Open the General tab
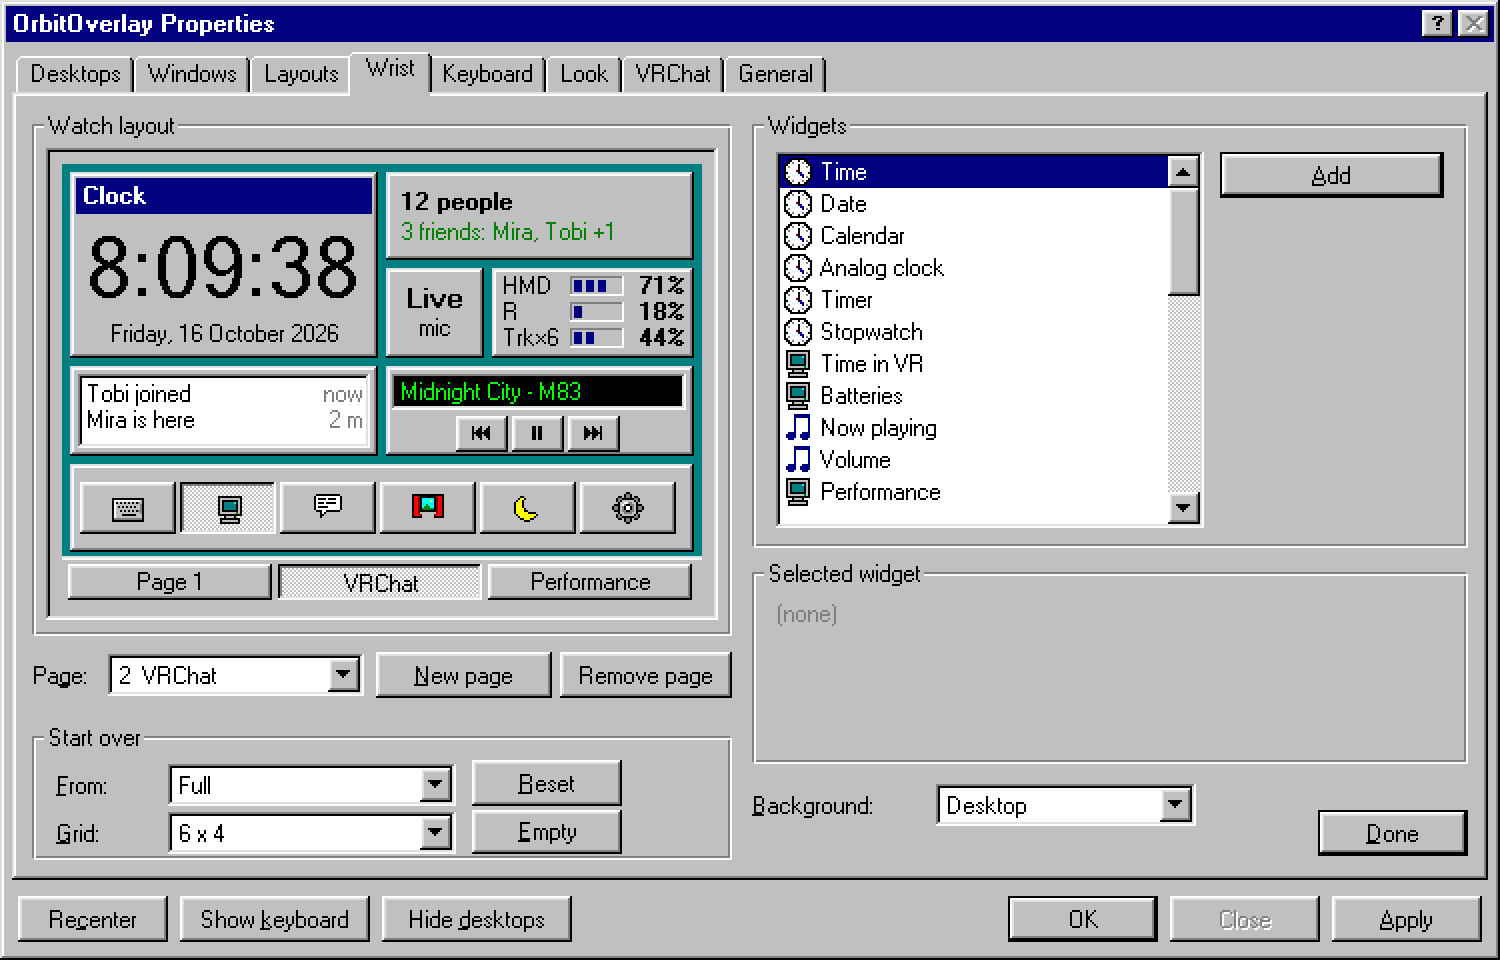This screenshot has height=960, width=1500. point(775,74)
